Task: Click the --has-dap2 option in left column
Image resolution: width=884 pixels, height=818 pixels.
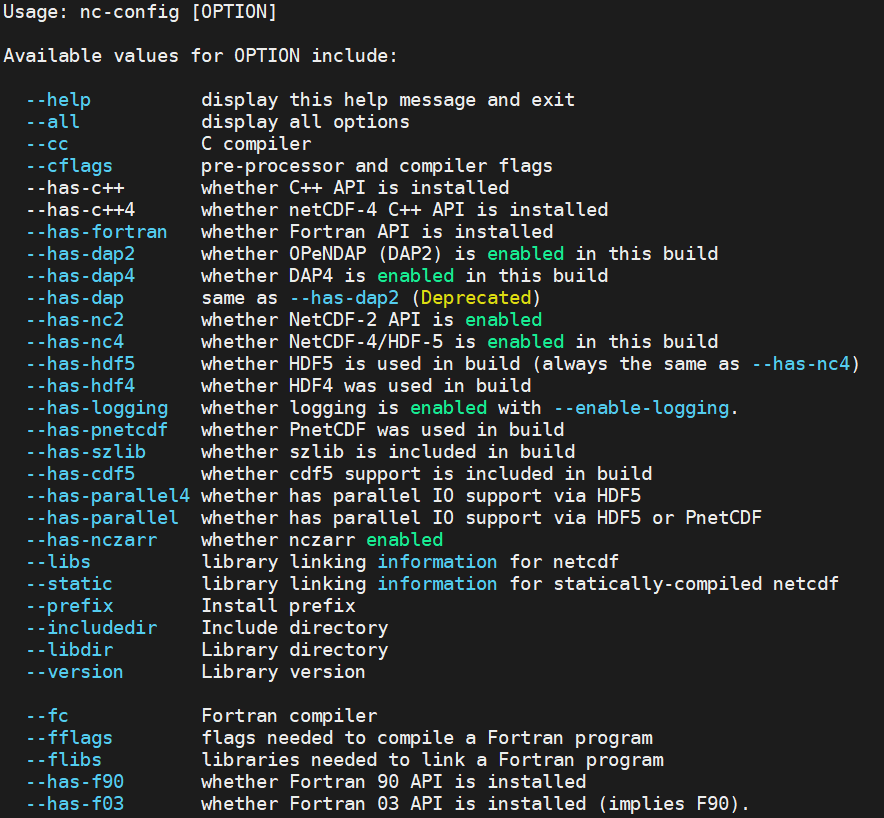Action: (81, 254)
